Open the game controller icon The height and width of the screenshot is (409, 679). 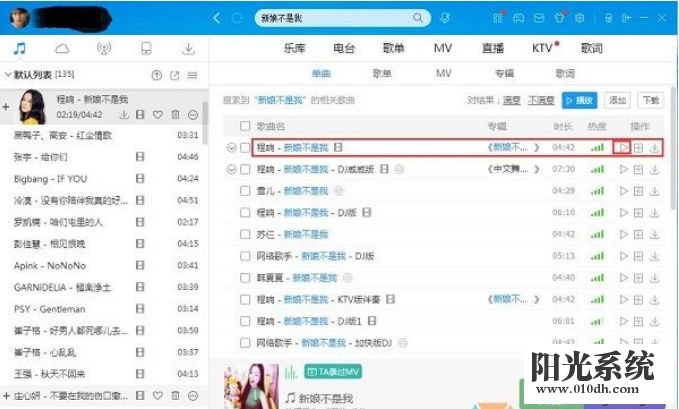[x=518, y=18]
